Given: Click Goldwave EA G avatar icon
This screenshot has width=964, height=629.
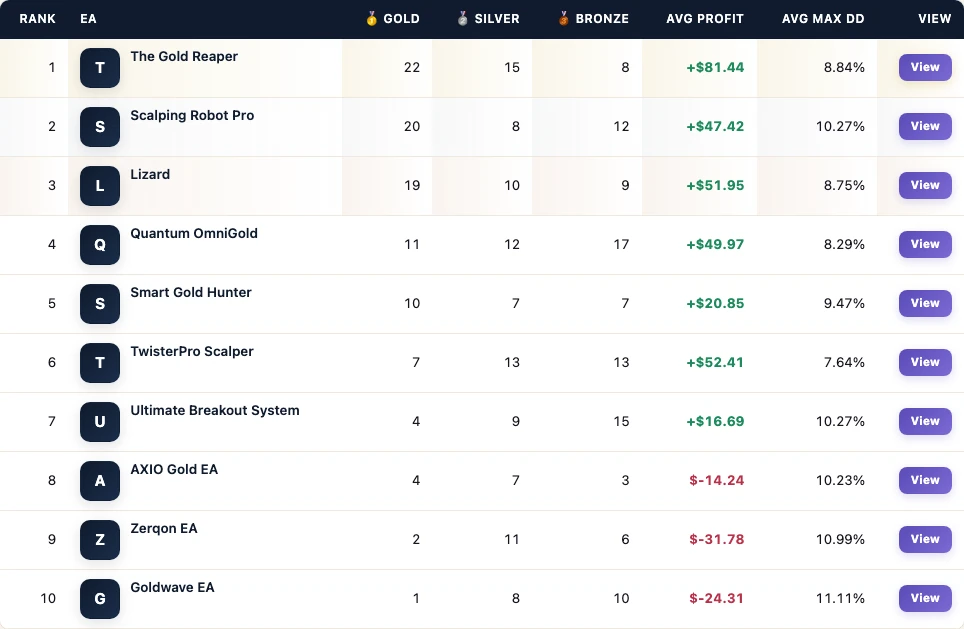Looking at the screenshot, I should [x=100, y=599].
